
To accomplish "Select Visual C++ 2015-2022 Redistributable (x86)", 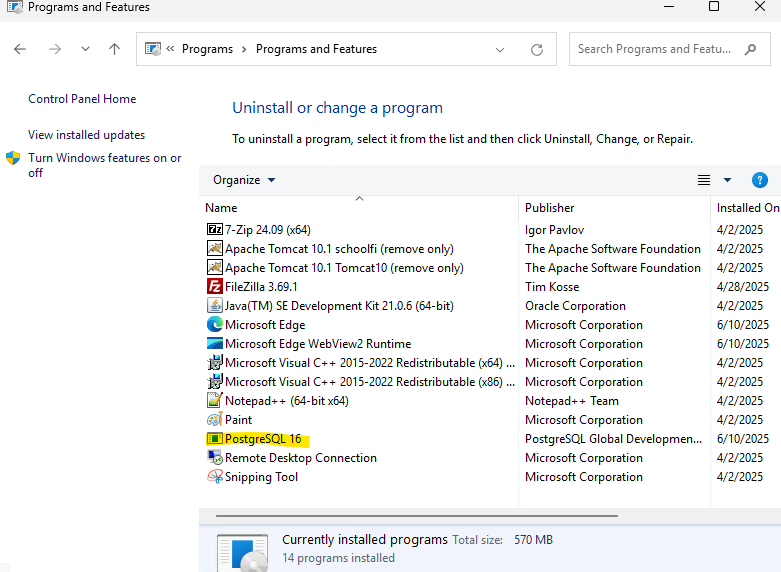I will (370, 382).
